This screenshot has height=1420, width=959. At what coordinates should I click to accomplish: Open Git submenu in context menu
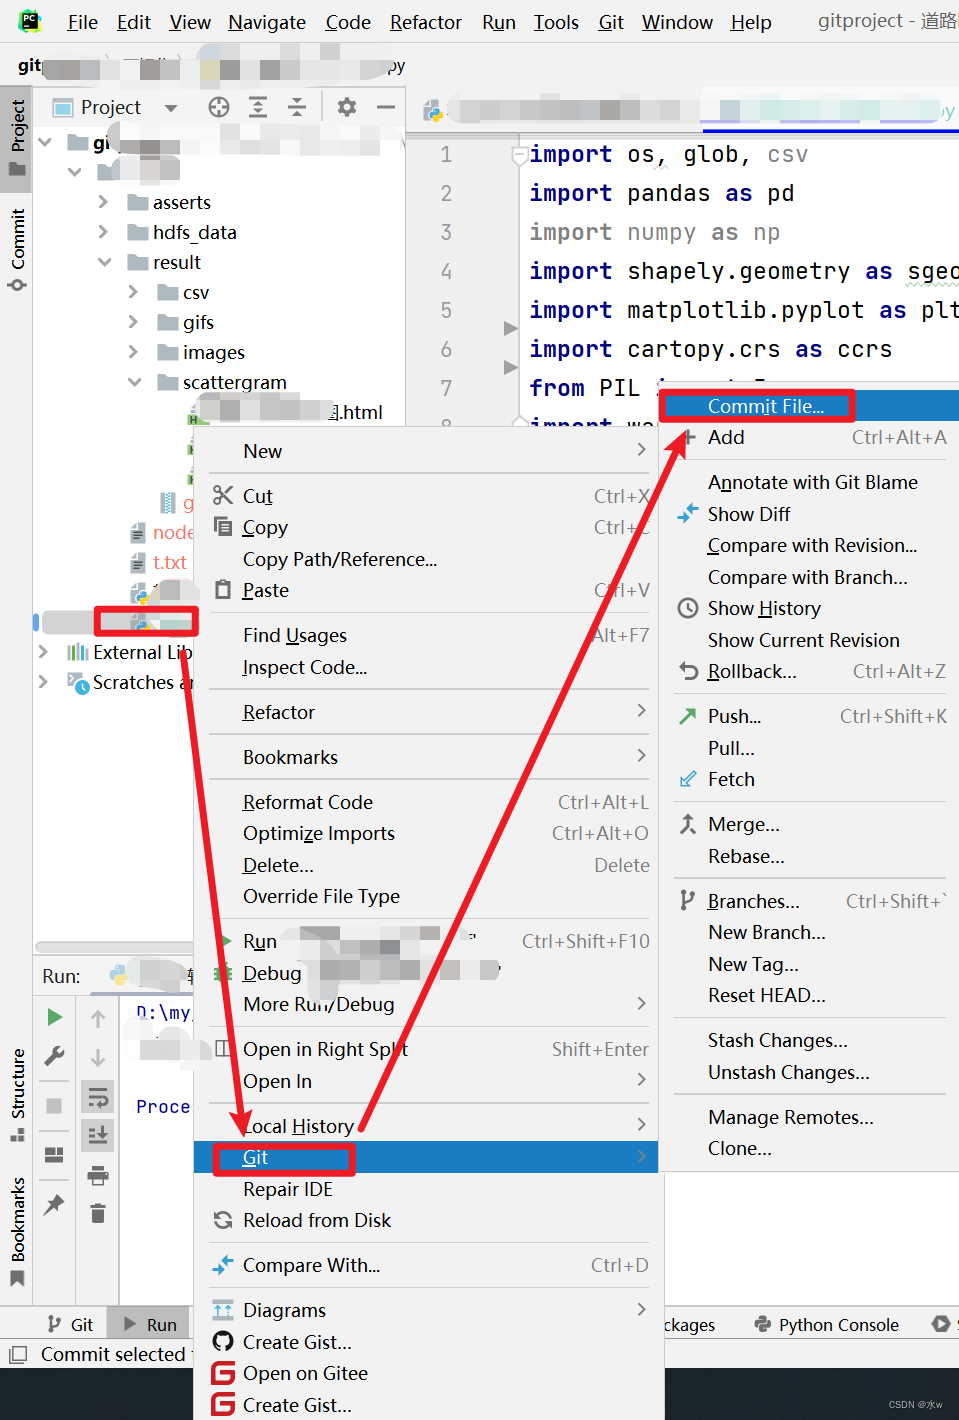(426, 1157)
